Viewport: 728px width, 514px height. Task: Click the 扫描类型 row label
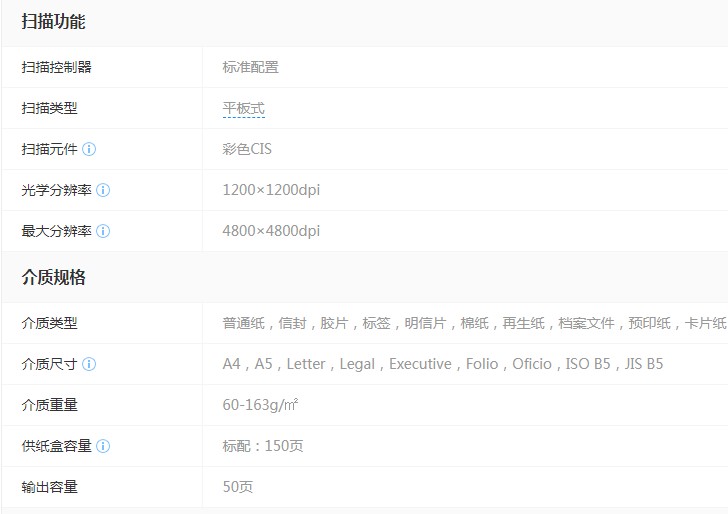[x=49, y=108]
